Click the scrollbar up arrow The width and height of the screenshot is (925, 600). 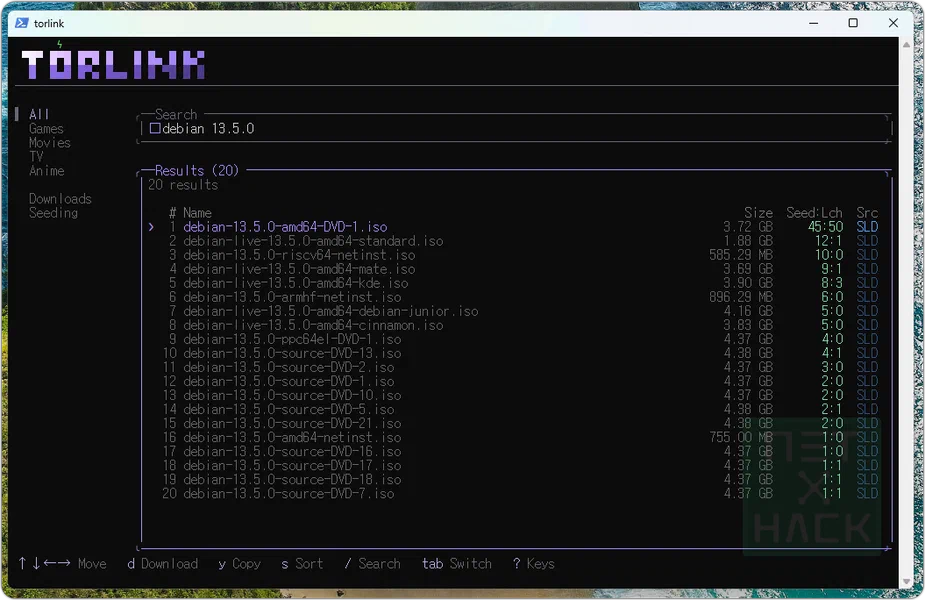point(907,45)
